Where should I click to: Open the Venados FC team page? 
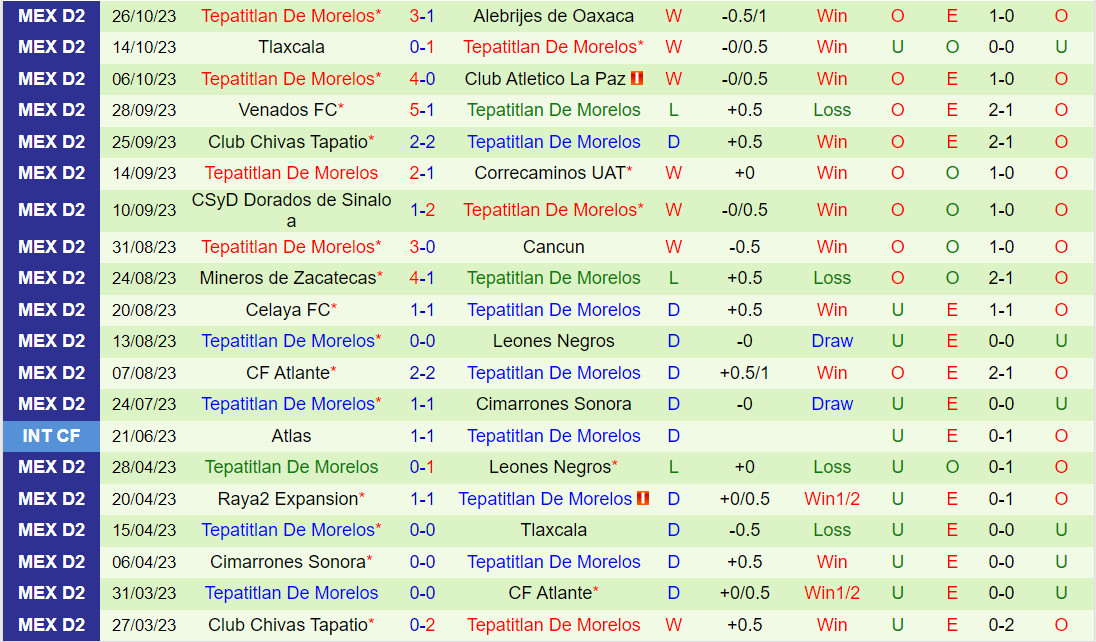point(286,110)
